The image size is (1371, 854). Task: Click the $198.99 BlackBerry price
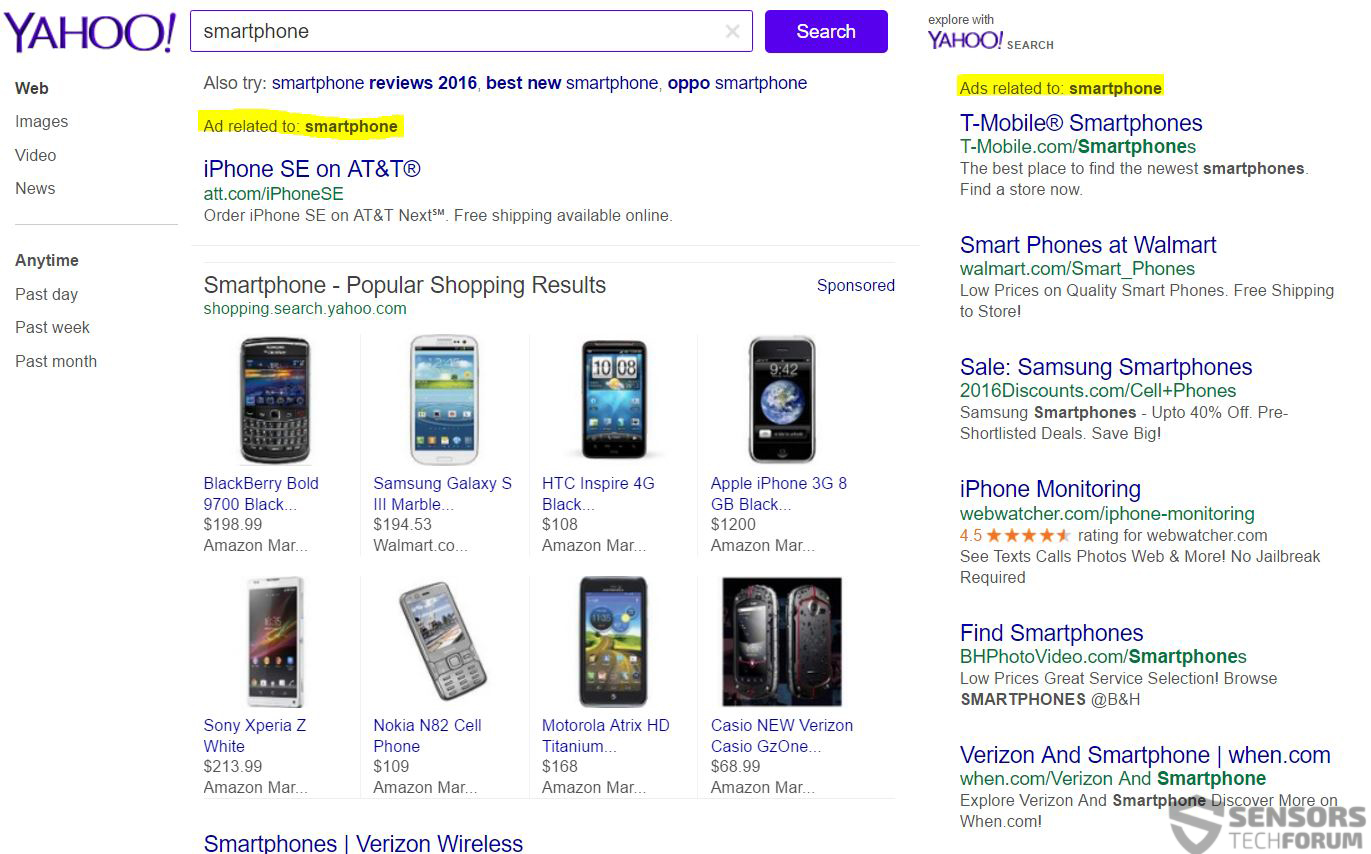(x=233, y=524)
